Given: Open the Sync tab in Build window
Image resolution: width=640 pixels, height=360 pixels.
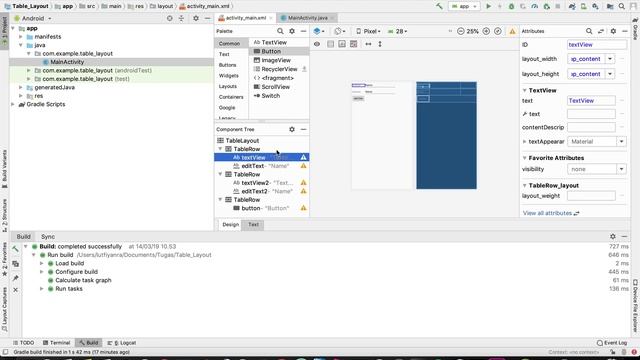Looking at the screenshot, I should [x=48, y=236].
